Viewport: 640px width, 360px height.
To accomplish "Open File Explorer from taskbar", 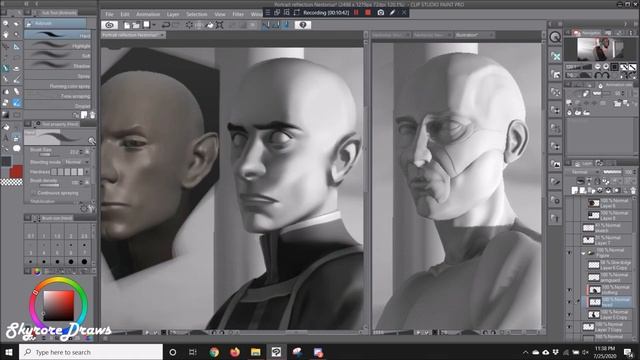I will [x=256, y=352].
